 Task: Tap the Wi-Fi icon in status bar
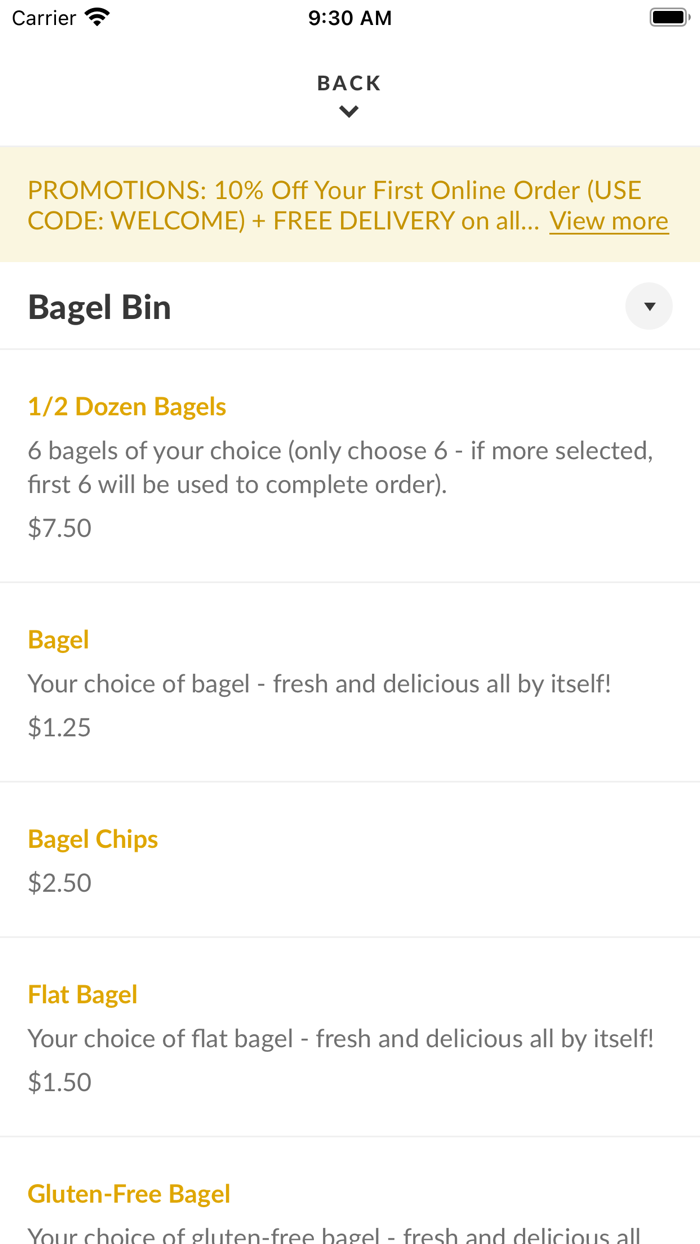click(x=97, y=18)
